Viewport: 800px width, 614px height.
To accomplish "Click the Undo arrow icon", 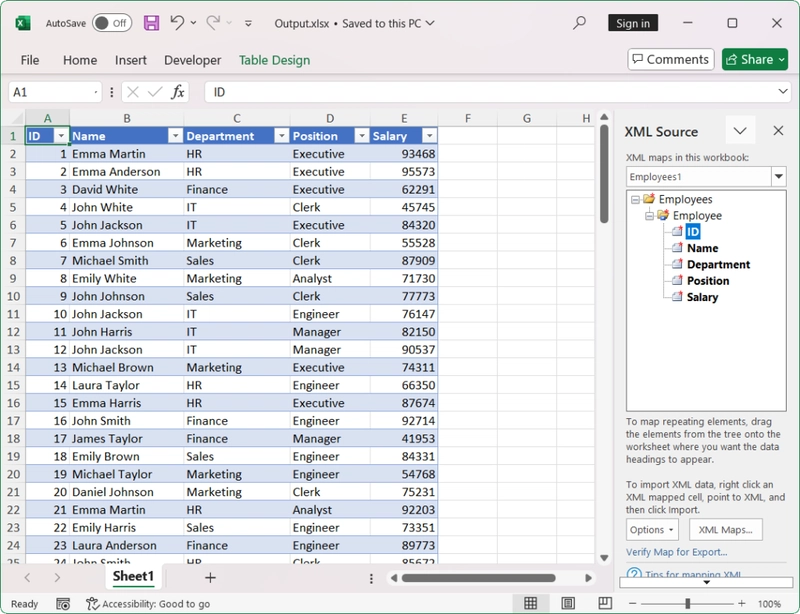I will click(x=177, y=23).
